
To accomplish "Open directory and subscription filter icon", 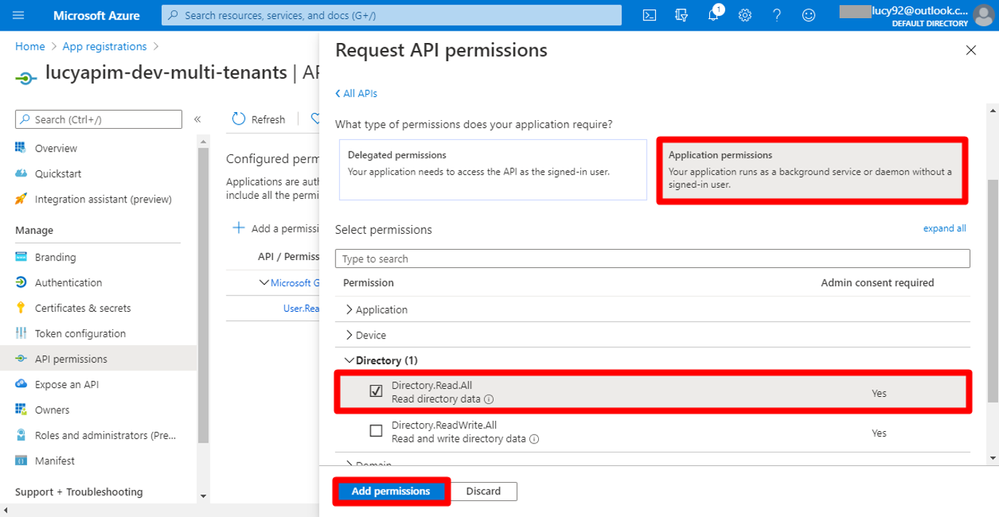I will 682,15.
